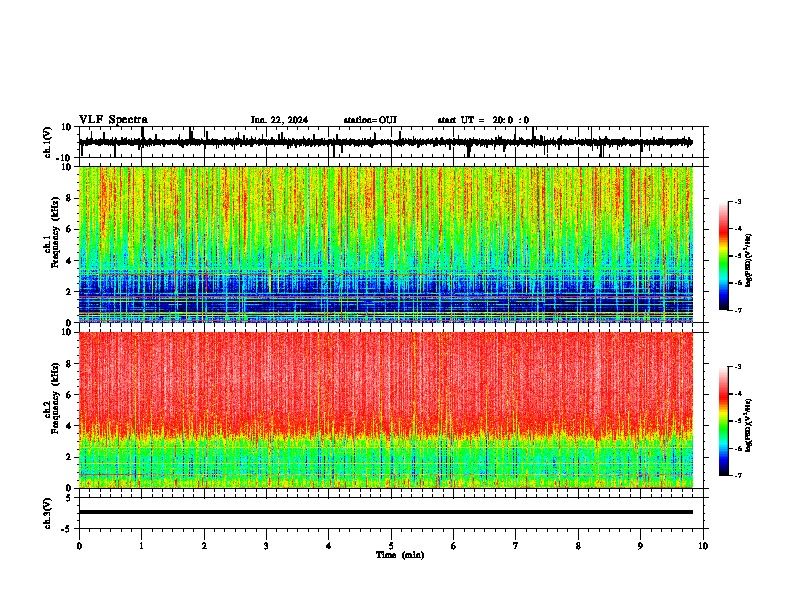
Task: Click the time axis tick label "5"
Action: click(x=391, y=546)
